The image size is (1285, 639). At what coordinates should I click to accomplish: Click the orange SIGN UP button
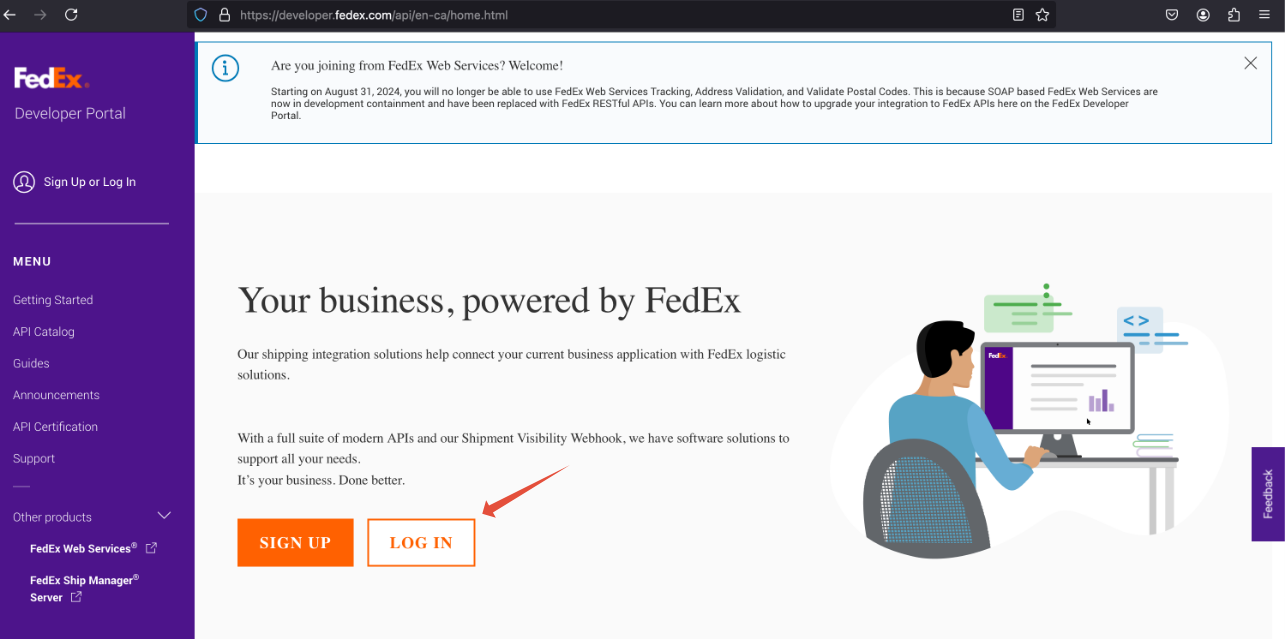click(295, 542)
